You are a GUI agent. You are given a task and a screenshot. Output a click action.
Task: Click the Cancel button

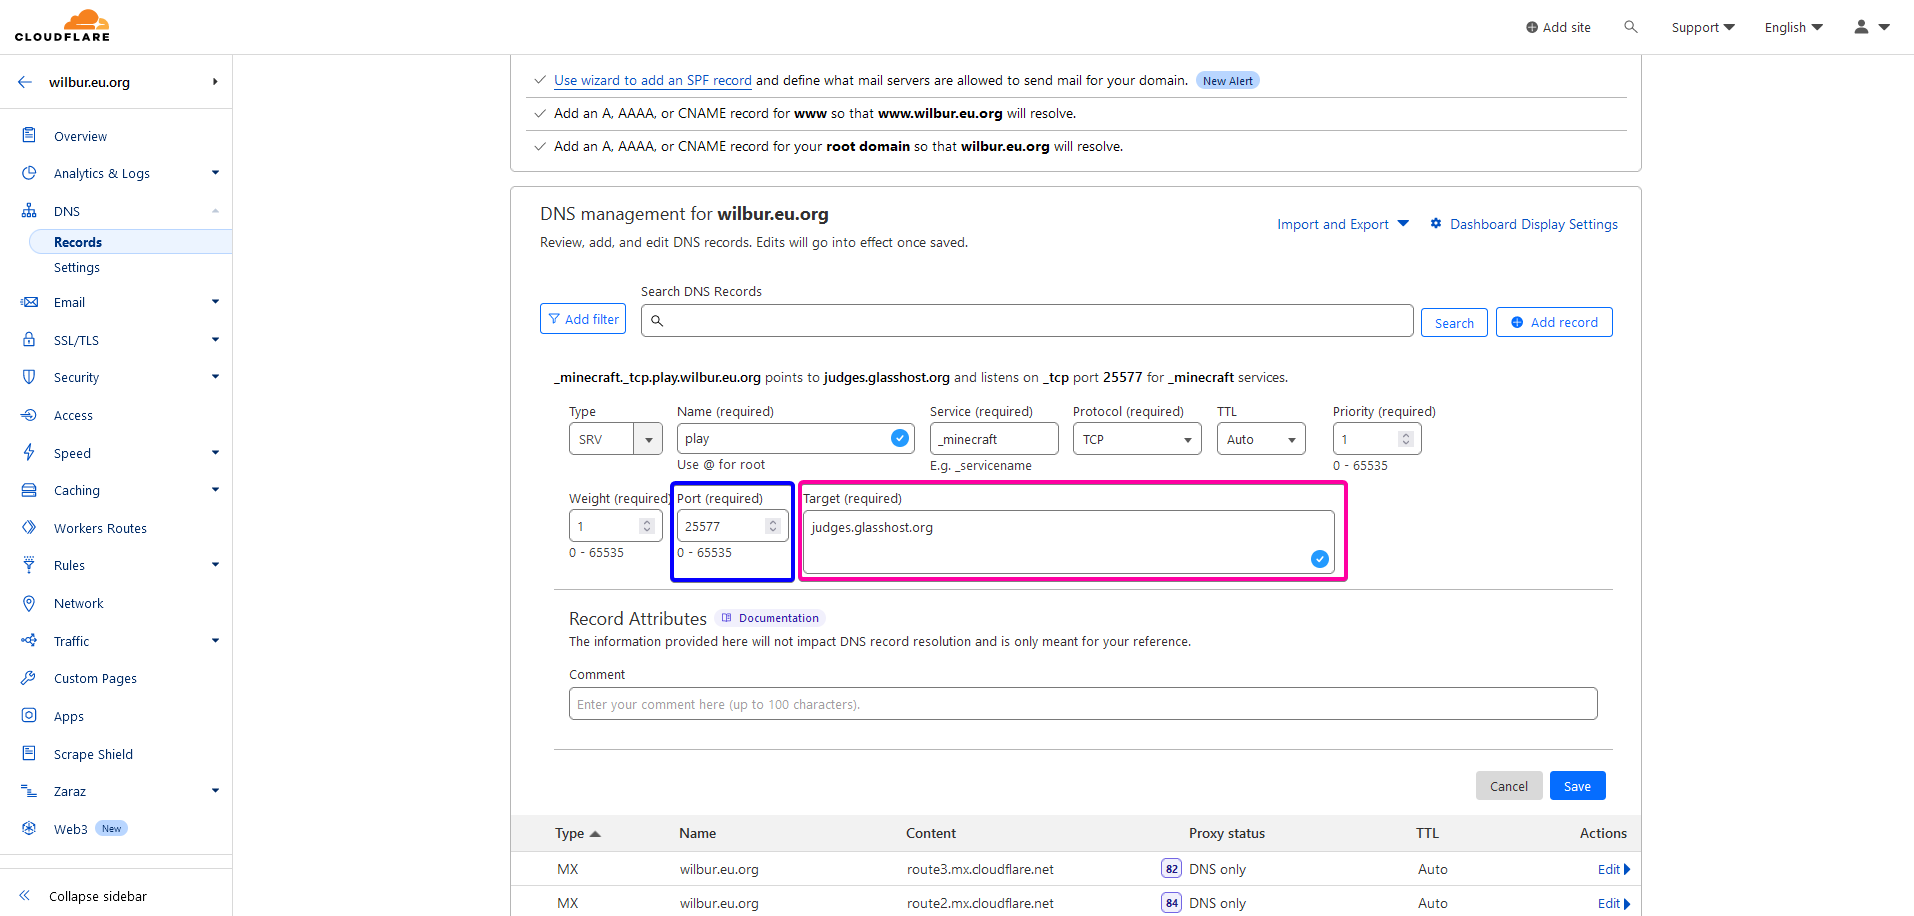[x=1508, y=786]
